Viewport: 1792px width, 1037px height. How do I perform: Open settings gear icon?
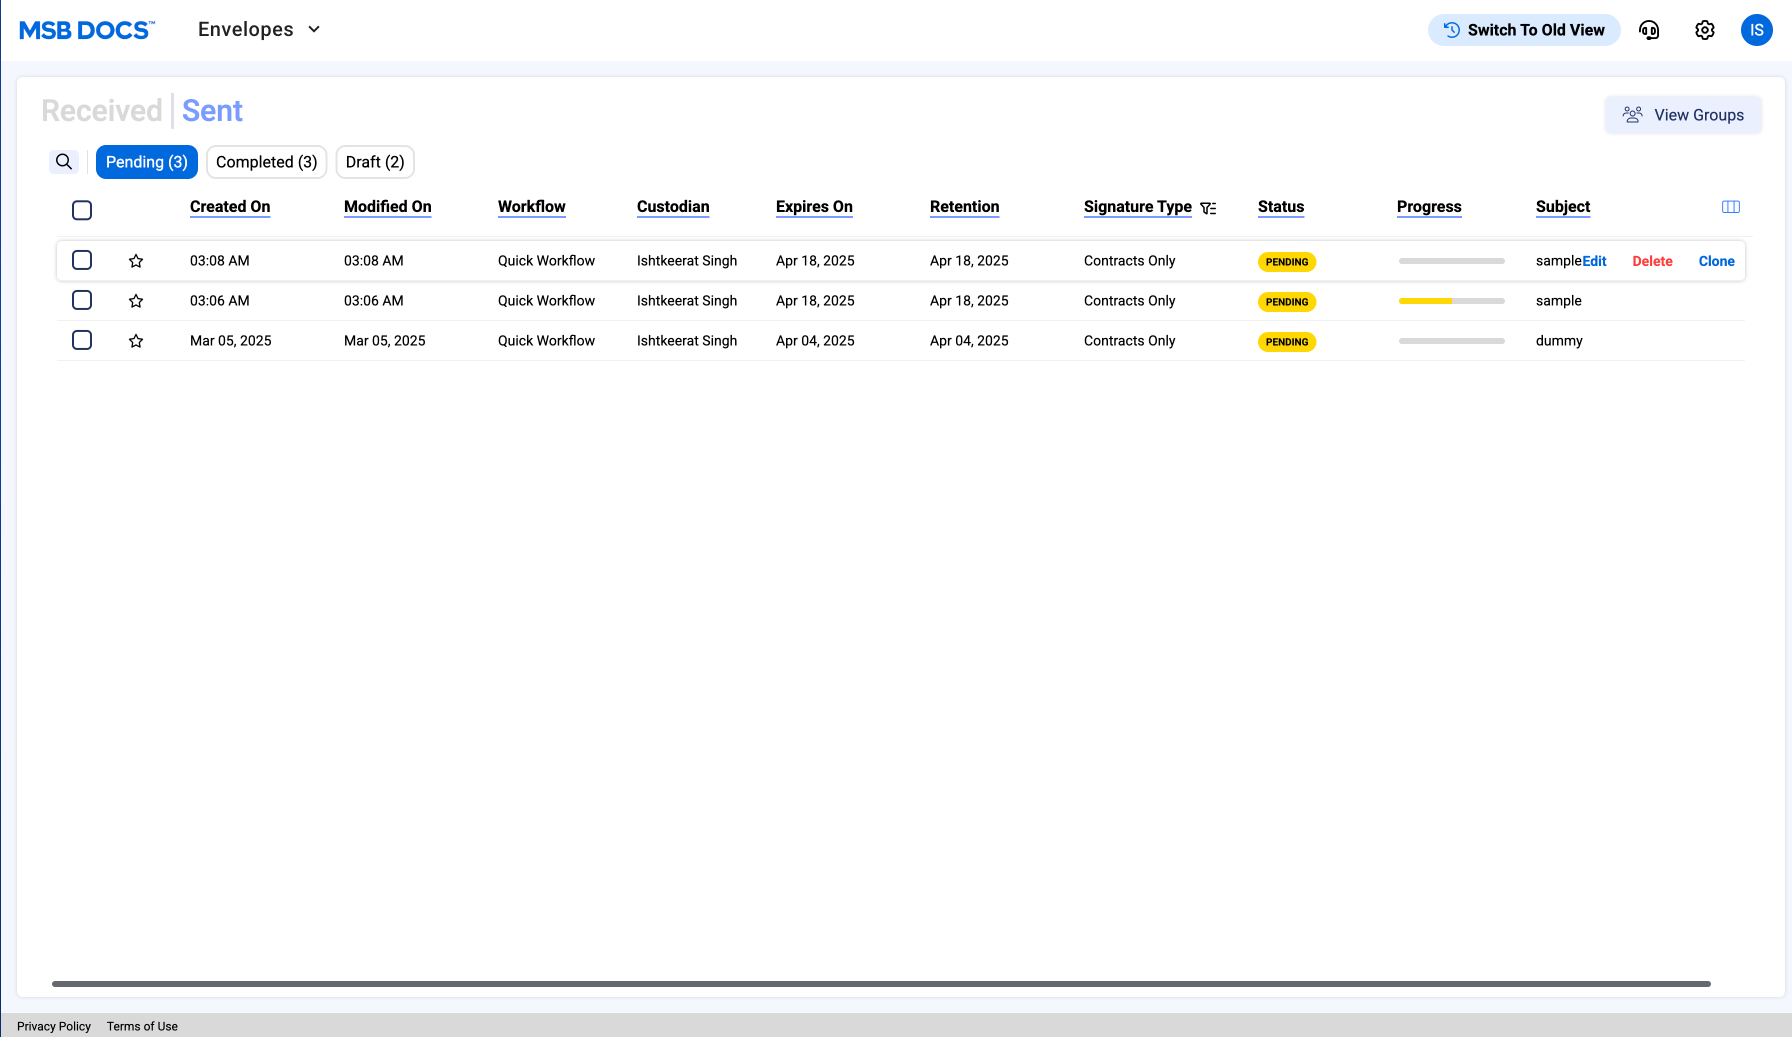tap(1705, 30)
